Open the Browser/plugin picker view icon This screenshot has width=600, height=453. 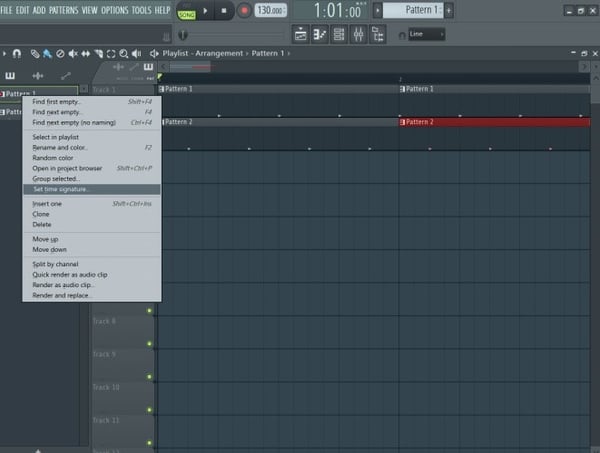click(x=378, y=34)
